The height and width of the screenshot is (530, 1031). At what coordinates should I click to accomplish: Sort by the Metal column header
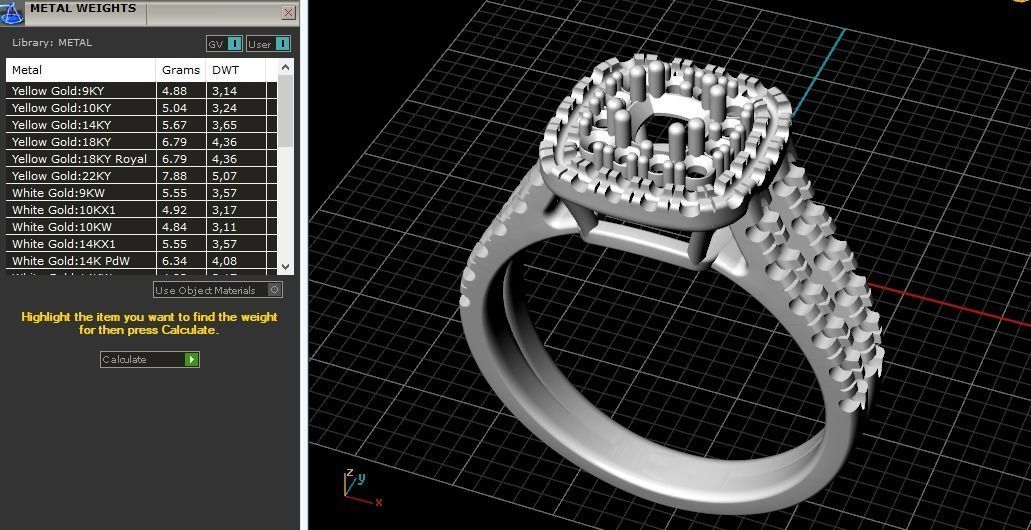click(x=81, y=70)
